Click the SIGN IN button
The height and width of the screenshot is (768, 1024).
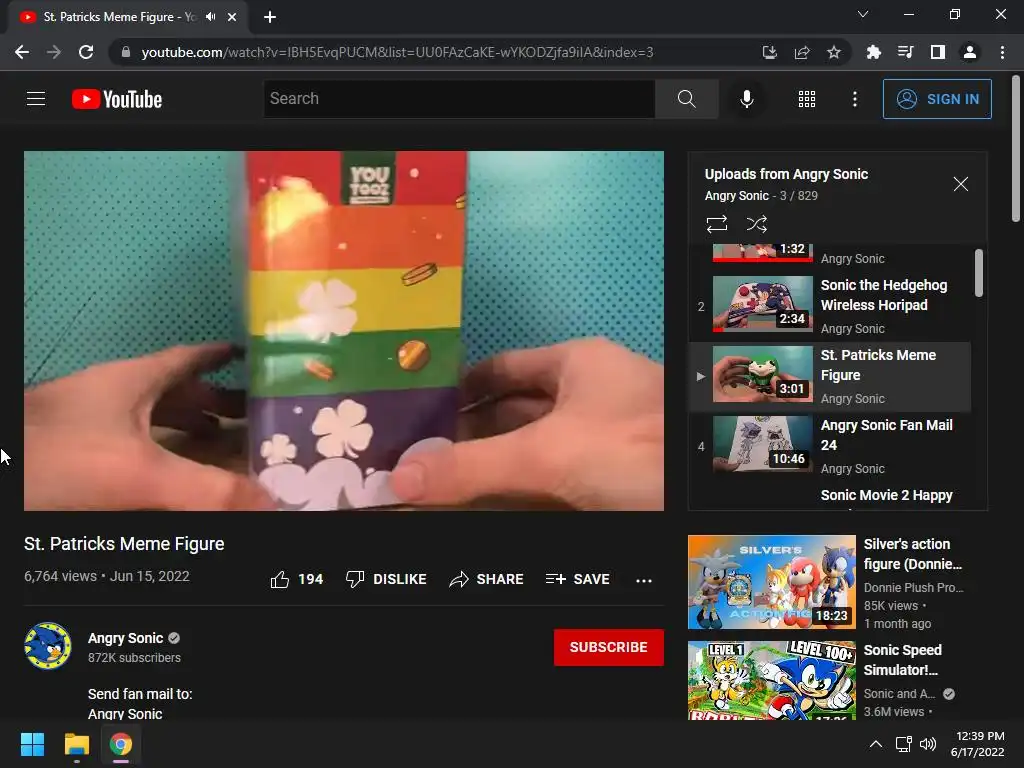936,99
